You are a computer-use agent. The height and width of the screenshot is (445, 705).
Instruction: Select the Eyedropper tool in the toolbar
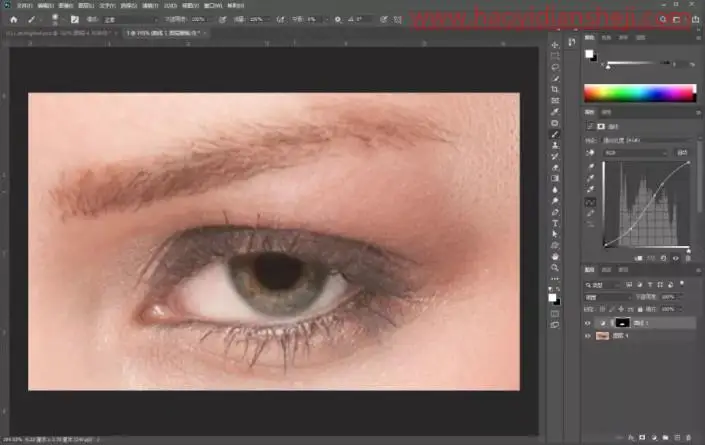[x=555, y=112]
